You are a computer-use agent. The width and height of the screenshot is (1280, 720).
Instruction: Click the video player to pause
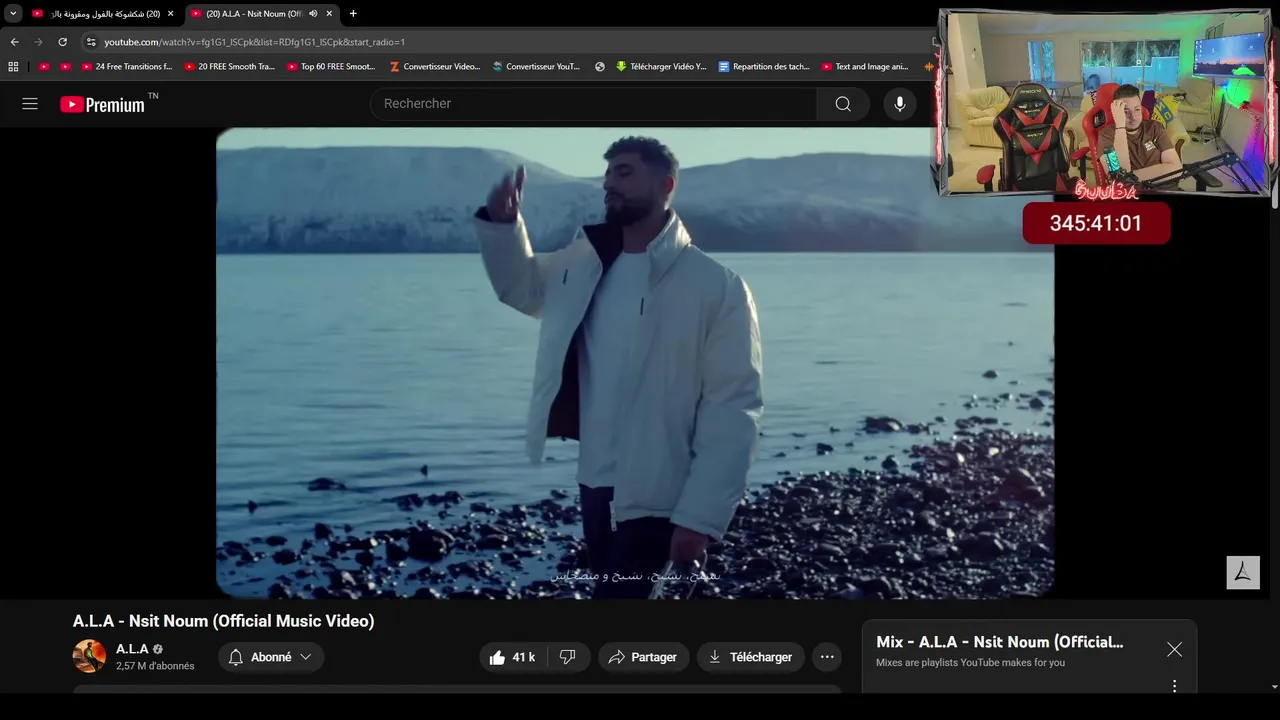pos(635,363)
